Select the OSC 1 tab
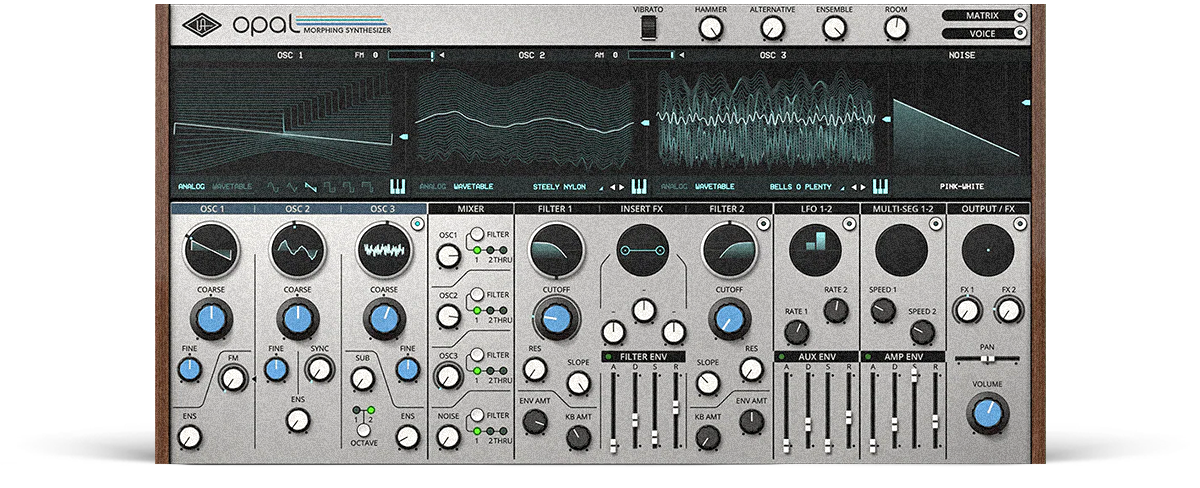The image size is (1200, 488). pos(212,208)
